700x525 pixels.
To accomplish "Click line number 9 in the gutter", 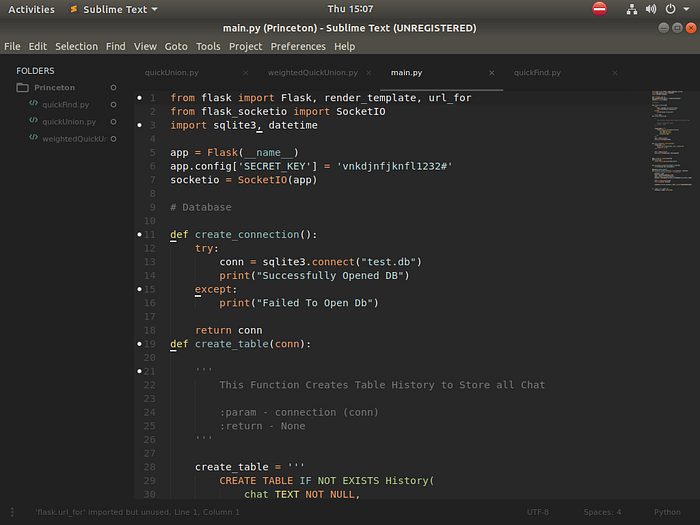I will (x=152, y=207).
